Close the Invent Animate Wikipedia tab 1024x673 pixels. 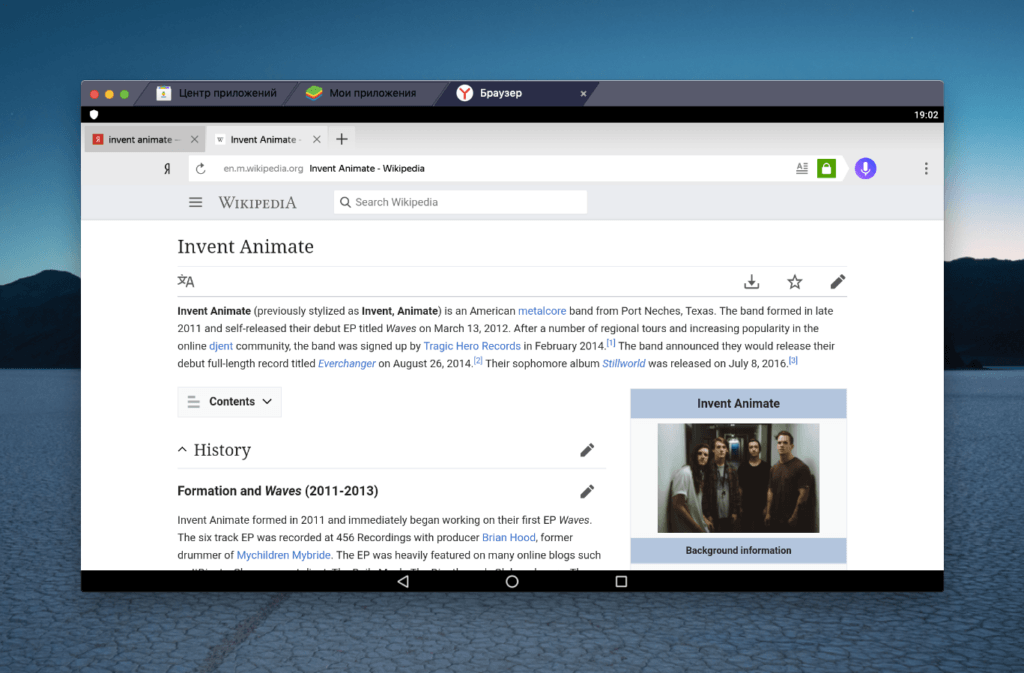pos(317,140)
